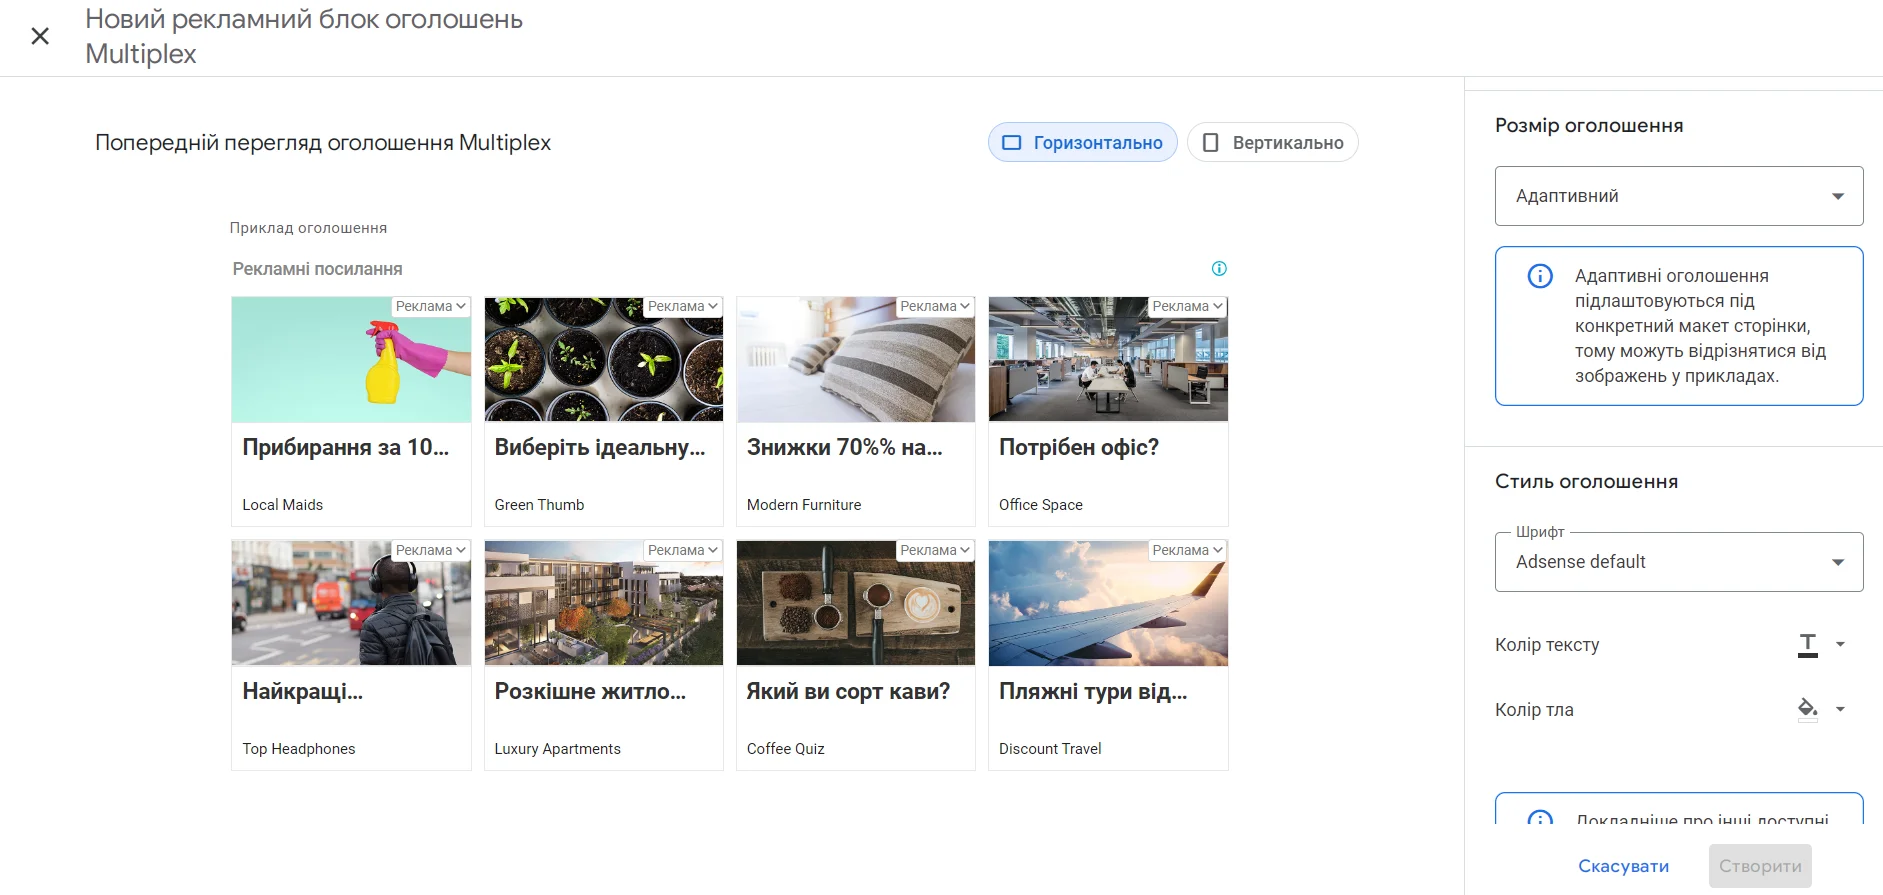This screenshot has height=895, width=1883.
Task: Open Реклама dropdown on Luxury Apartments ad
Action: [682, 550]
